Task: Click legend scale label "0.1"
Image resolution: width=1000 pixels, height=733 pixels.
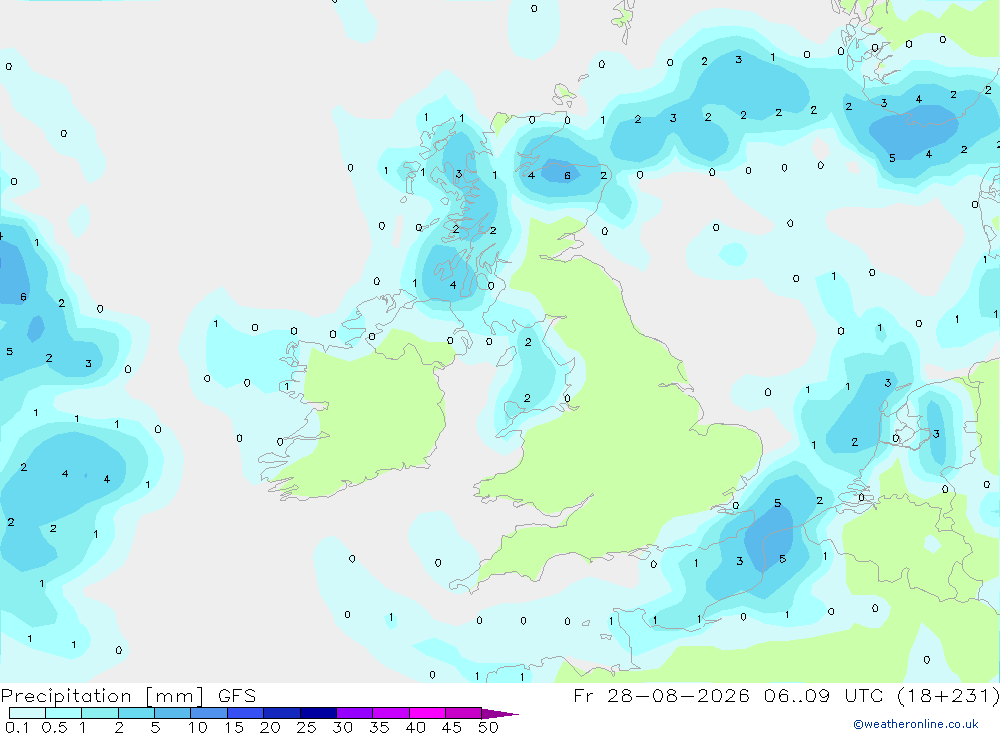Action: [x=17, y=727]
